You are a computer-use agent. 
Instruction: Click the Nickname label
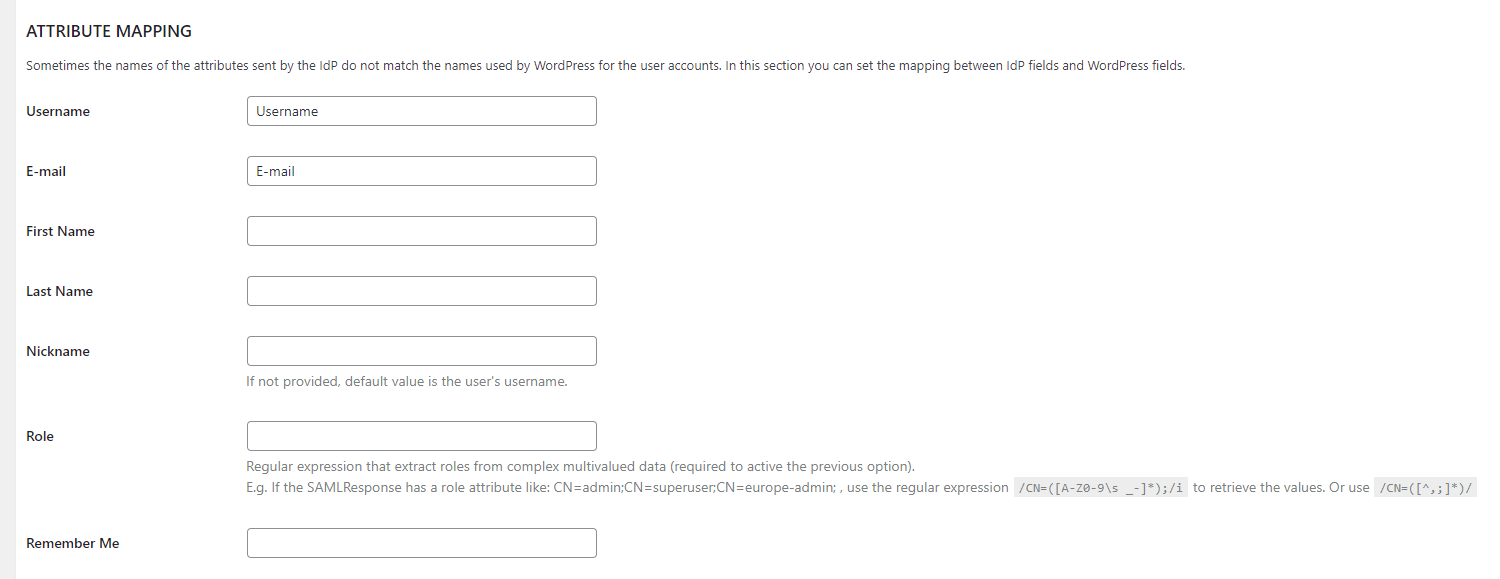pos(58,351)
